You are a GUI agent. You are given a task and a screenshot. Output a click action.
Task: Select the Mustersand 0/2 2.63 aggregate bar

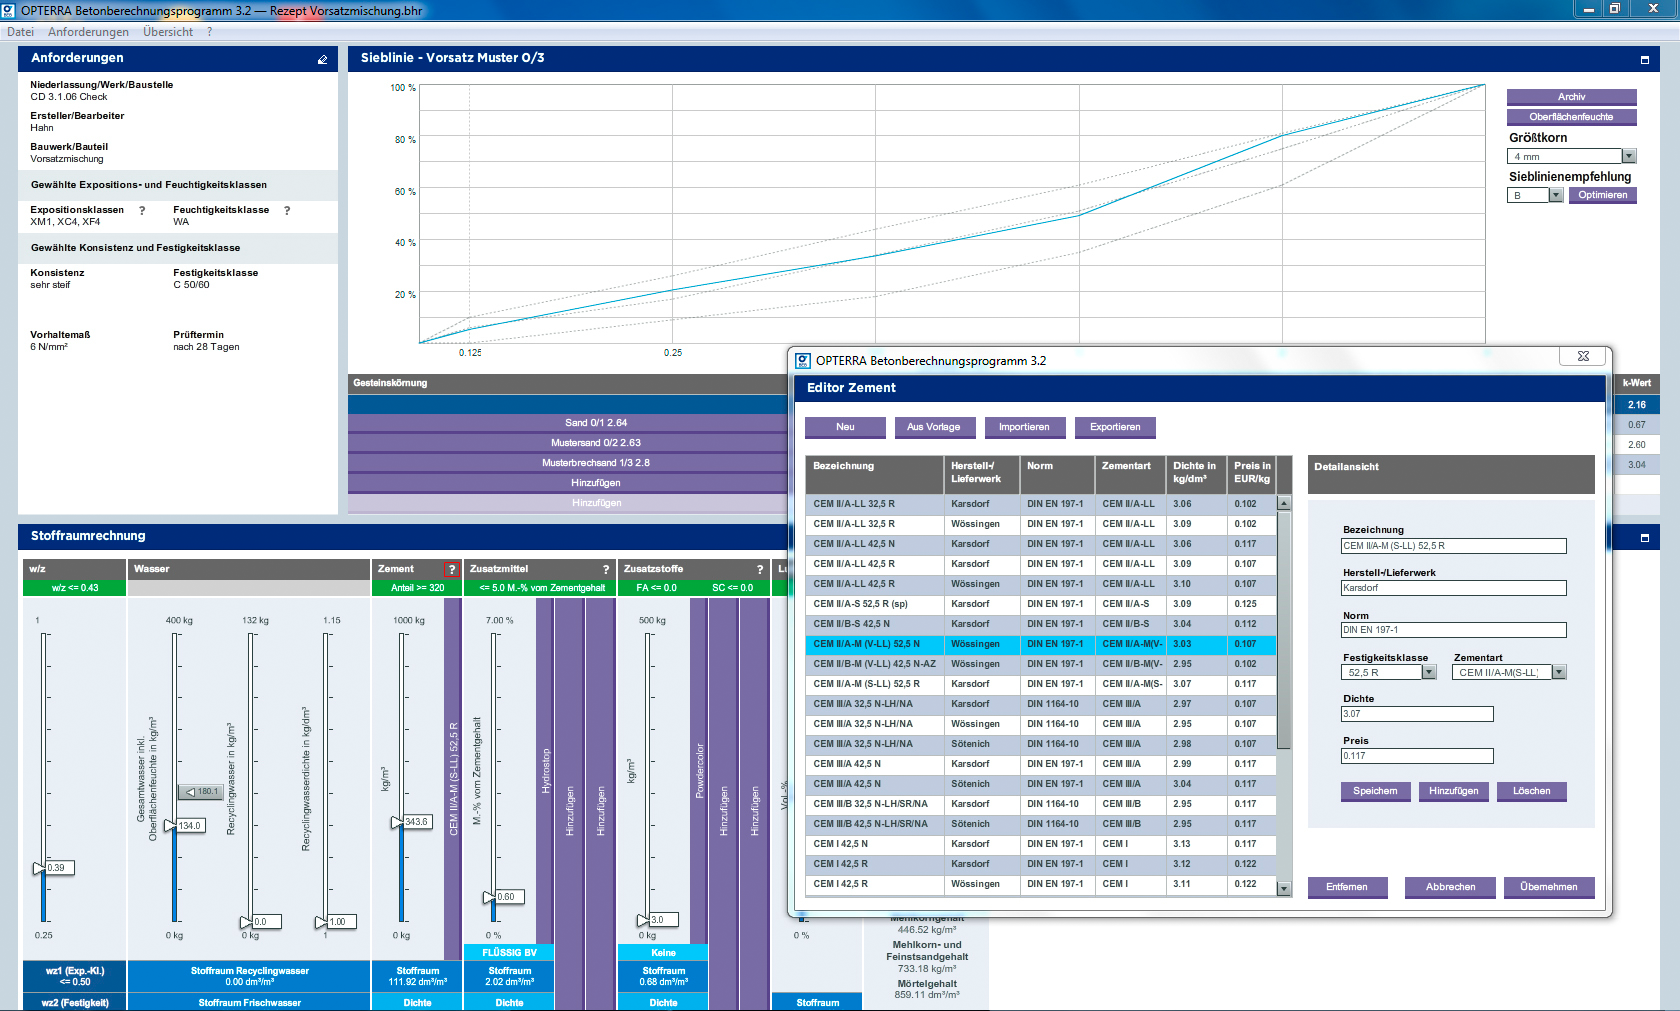596,443
